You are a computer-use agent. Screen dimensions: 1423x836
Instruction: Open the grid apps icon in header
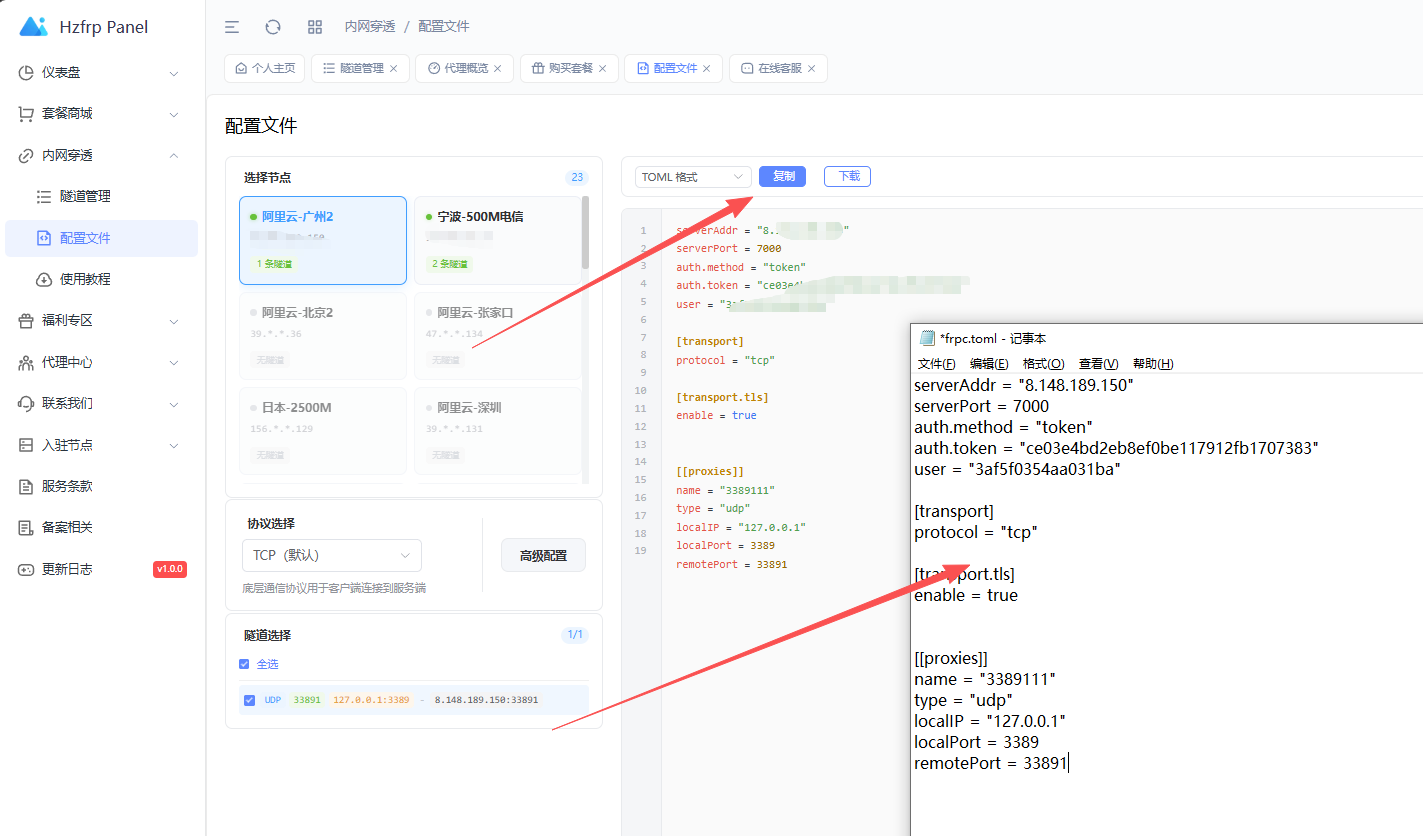tap(315, 27)
